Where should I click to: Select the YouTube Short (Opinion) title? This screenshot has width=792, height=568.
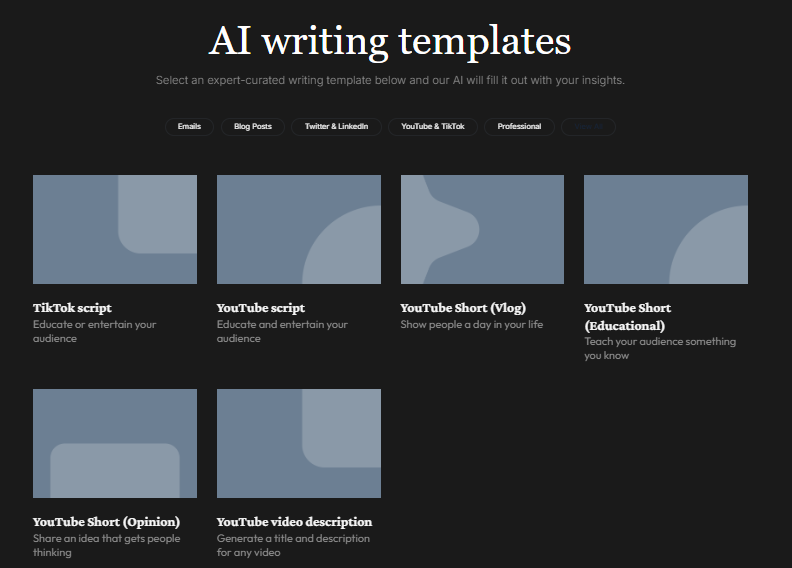pyautogui.click(x=107, y=522)
